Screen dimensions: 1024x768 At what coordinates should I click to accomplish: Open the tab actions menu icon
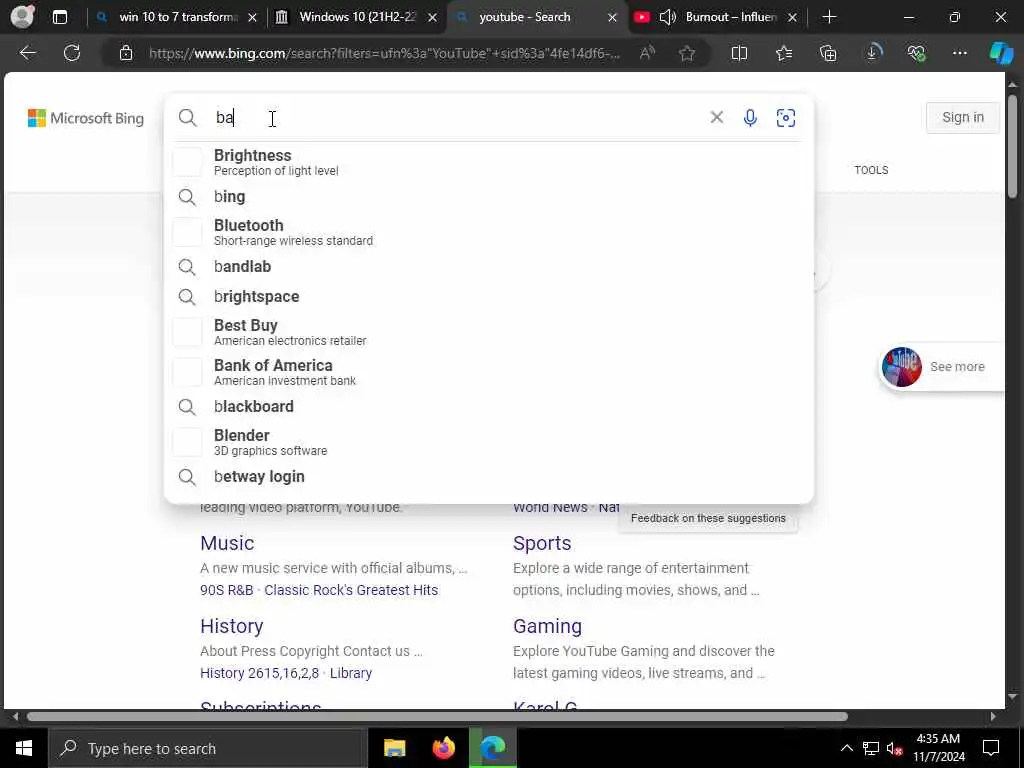coord(60,18)
